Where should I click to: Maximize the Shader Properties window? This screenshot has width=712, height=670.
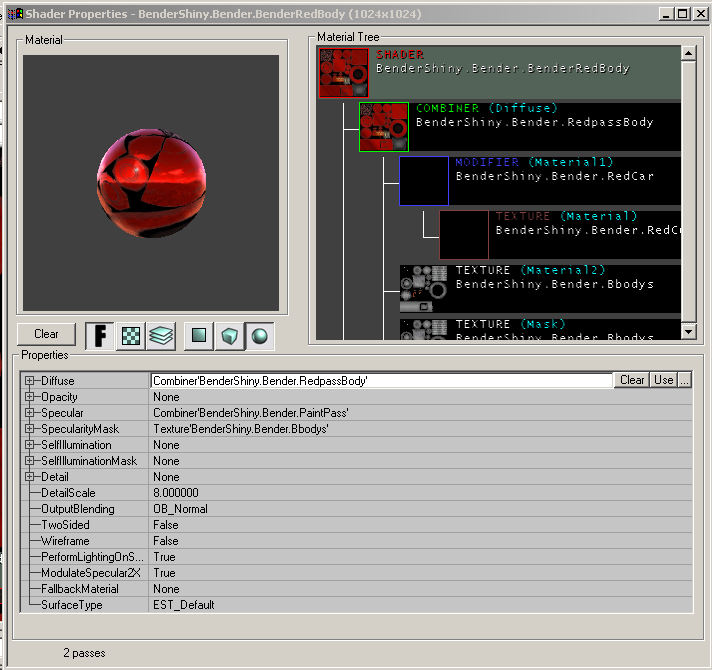[682, 14]
